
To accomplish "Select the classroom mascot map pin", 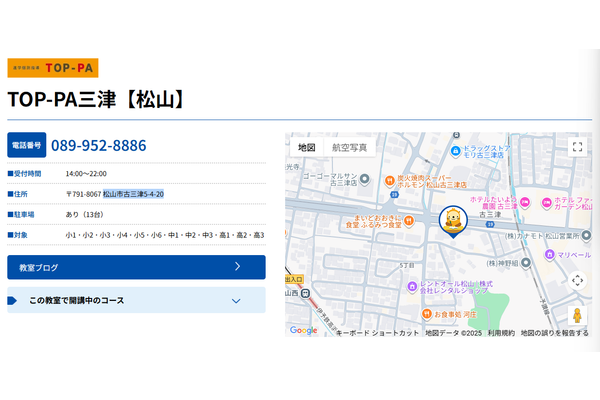I will [x=453, y=222].
